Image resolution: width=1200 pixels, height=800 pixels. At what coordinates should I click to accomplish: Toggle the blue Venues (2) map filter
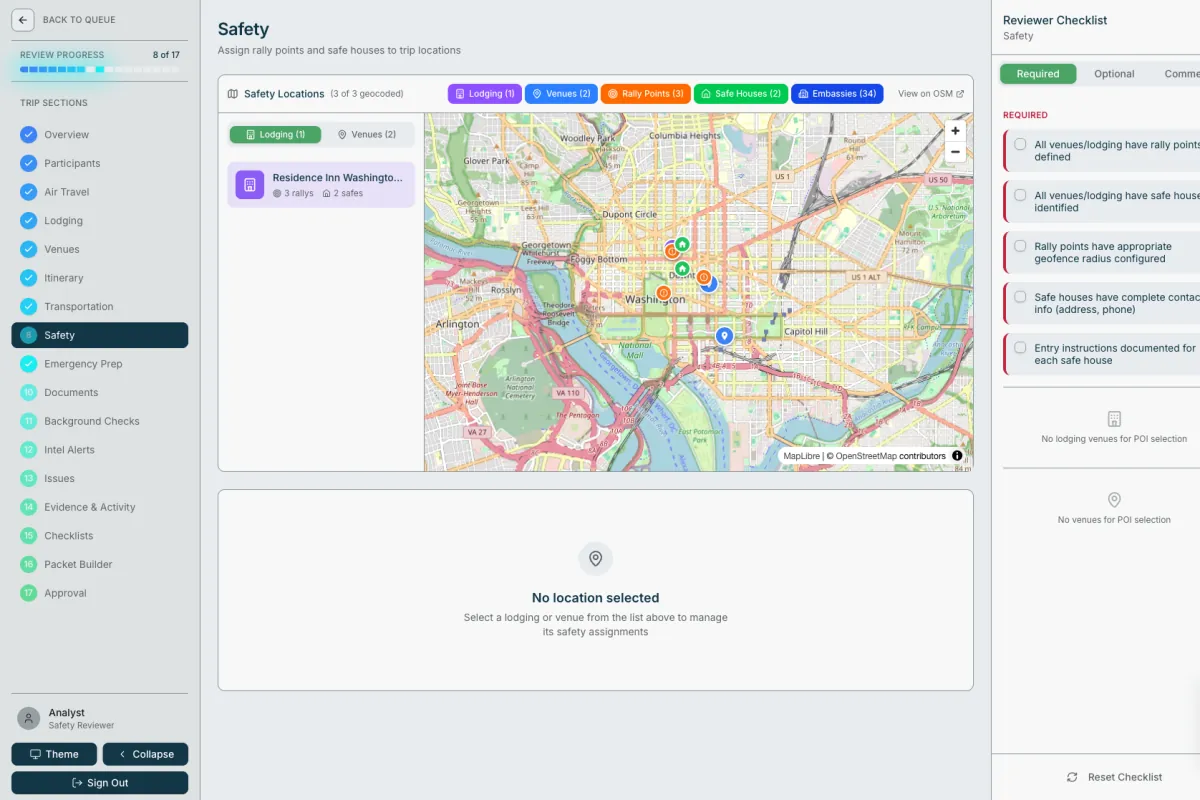coord(561,94)
